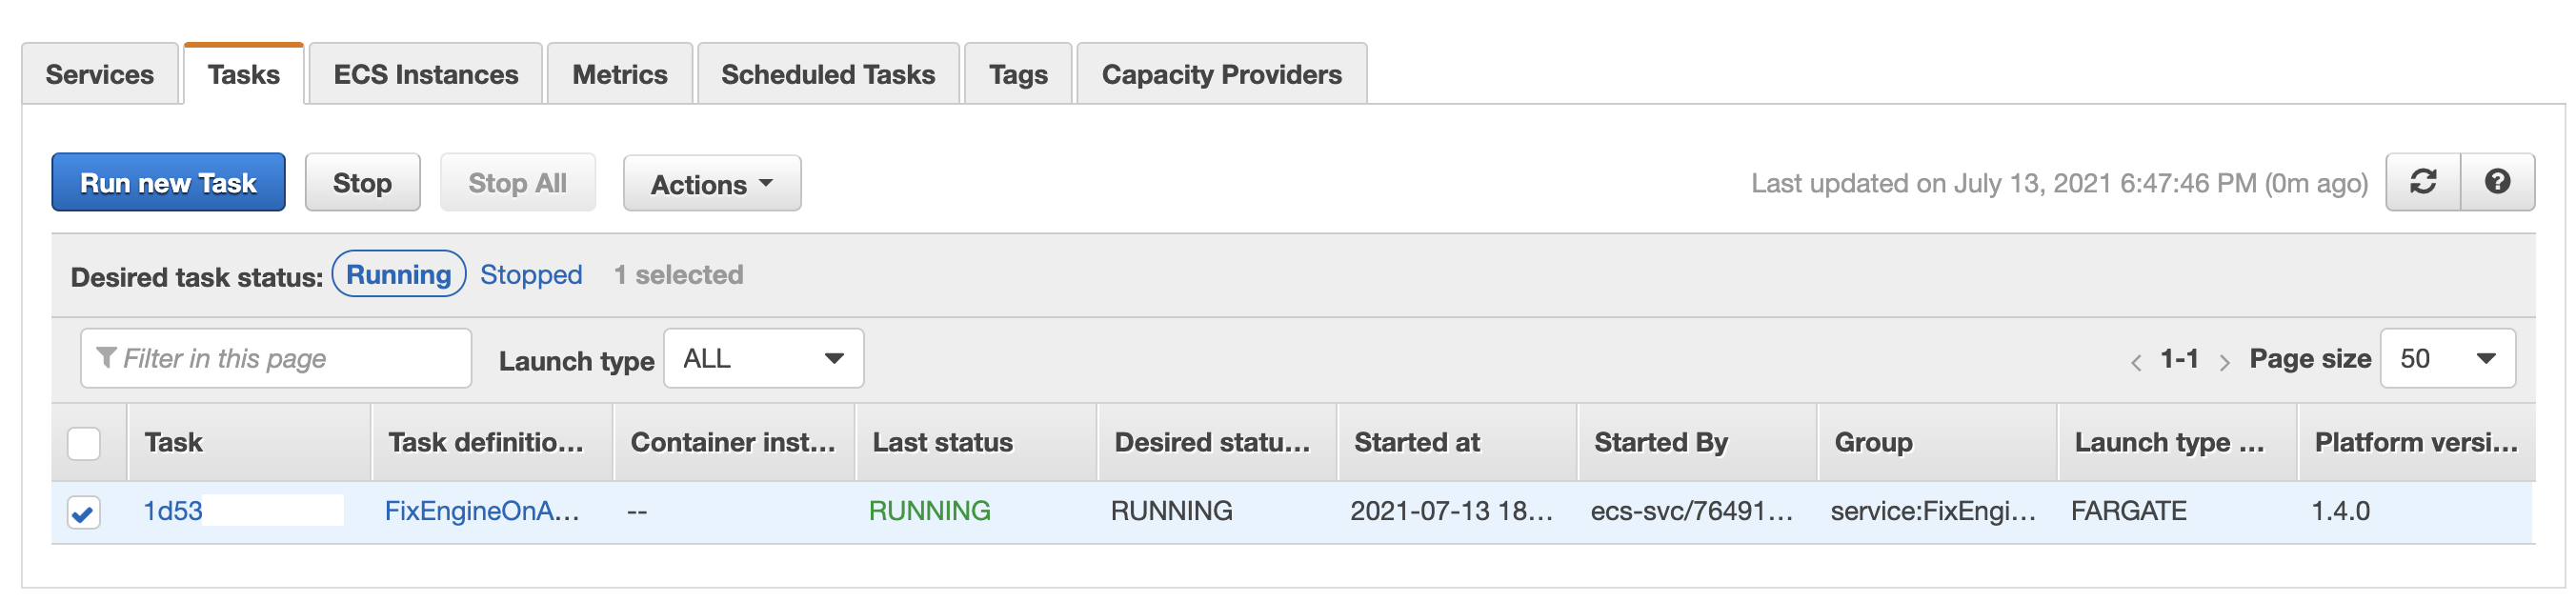Sort by the Last status column header
Screen dimensions: 2576x602
click(942, 443)
